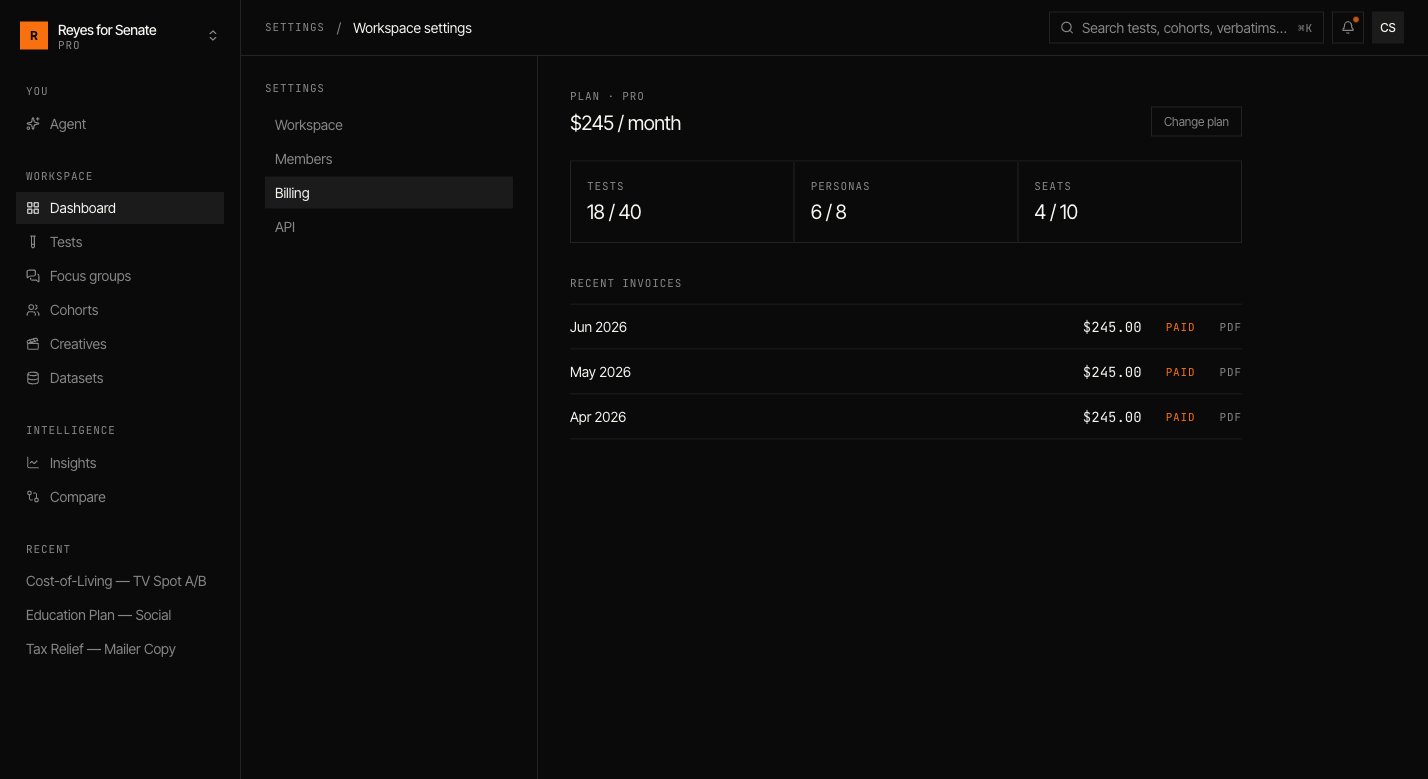Click the $245.00 amount for Jun 2026
The width and height of the screenshot is (1428, 779).
coord(1112,327)
